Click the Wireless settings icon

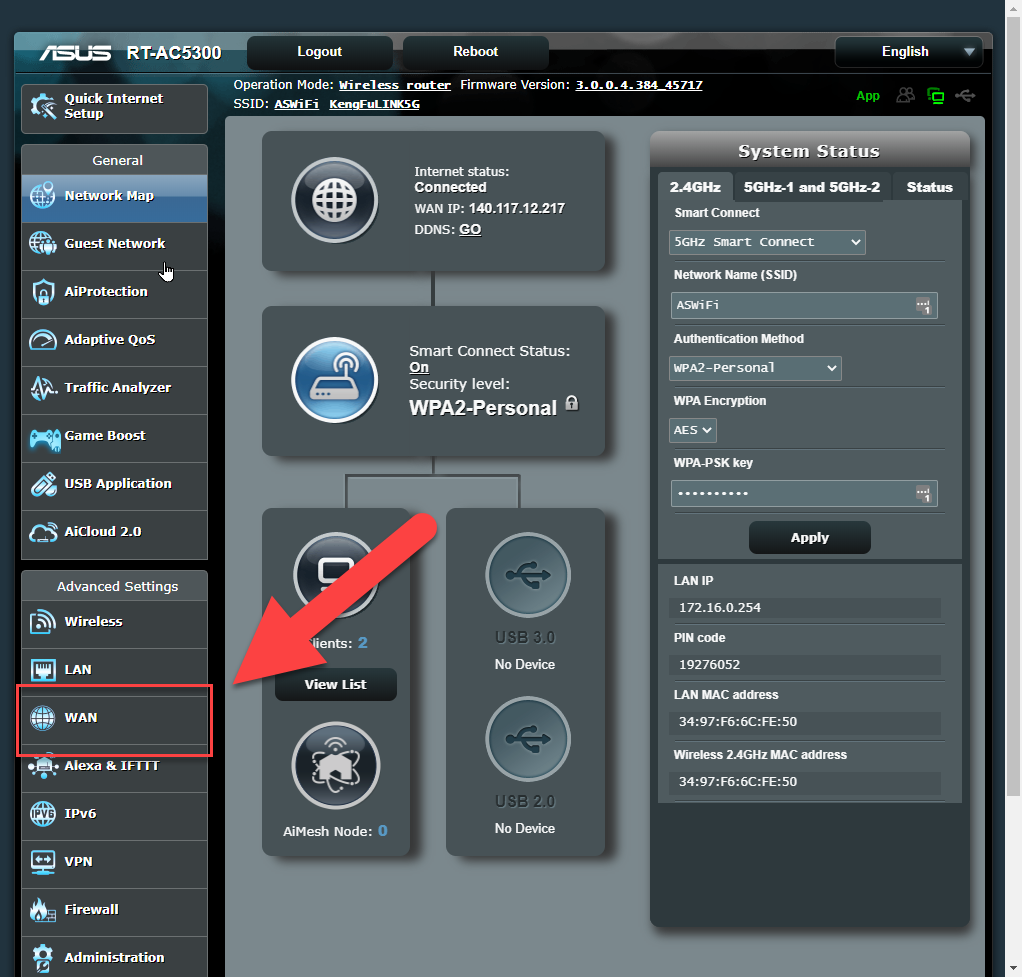coord(43,622)
